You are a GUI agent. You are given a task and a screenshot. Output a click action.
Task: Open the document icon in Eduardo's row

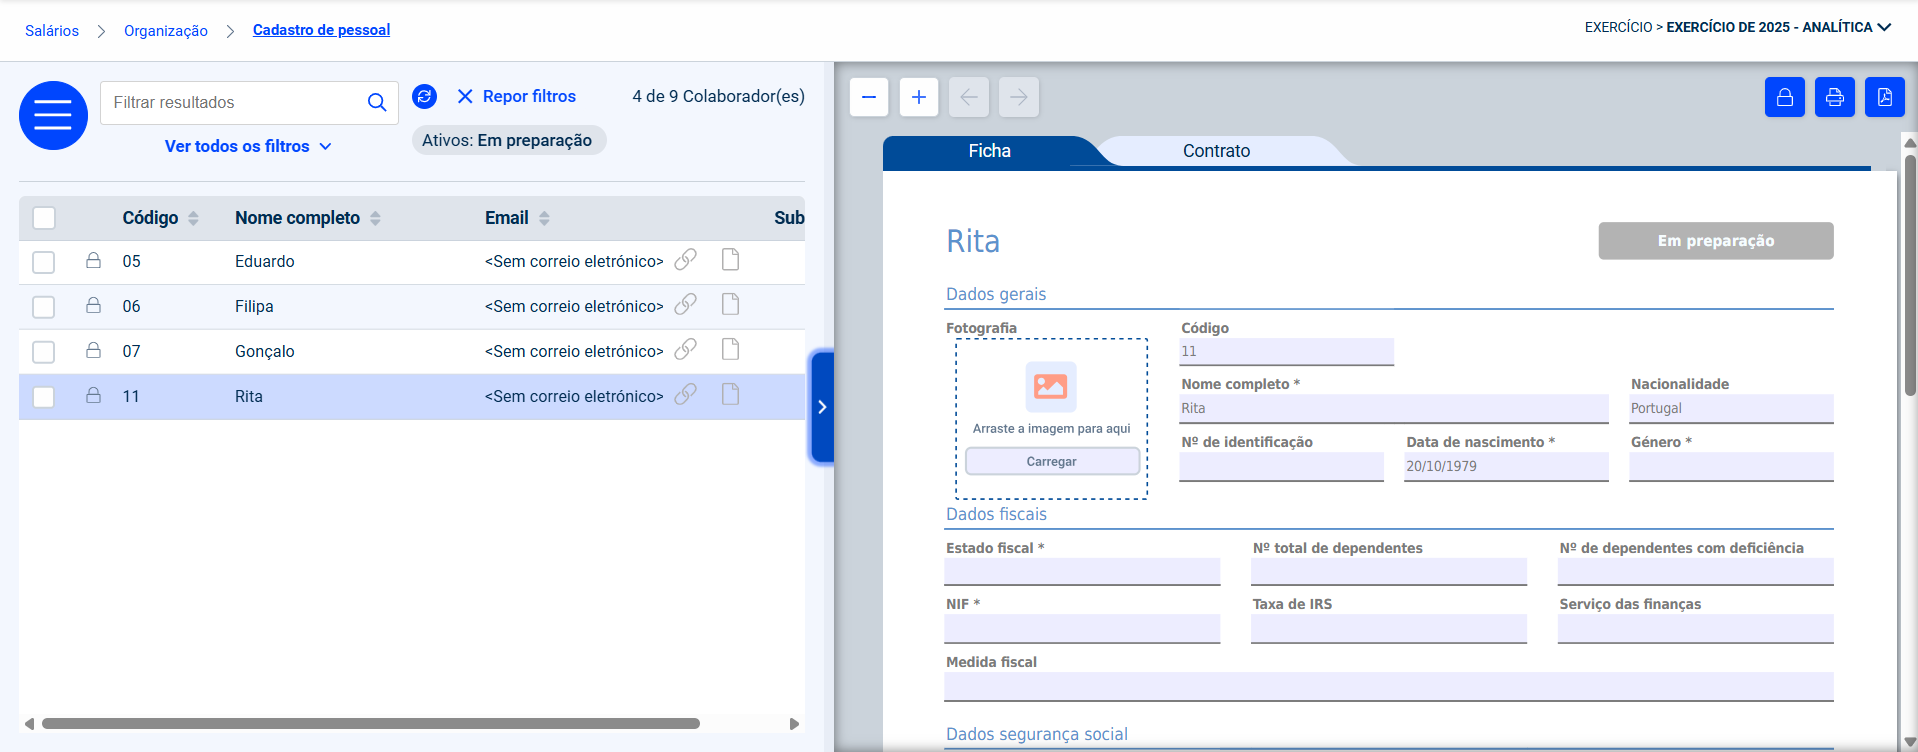[x=731, y=260]
